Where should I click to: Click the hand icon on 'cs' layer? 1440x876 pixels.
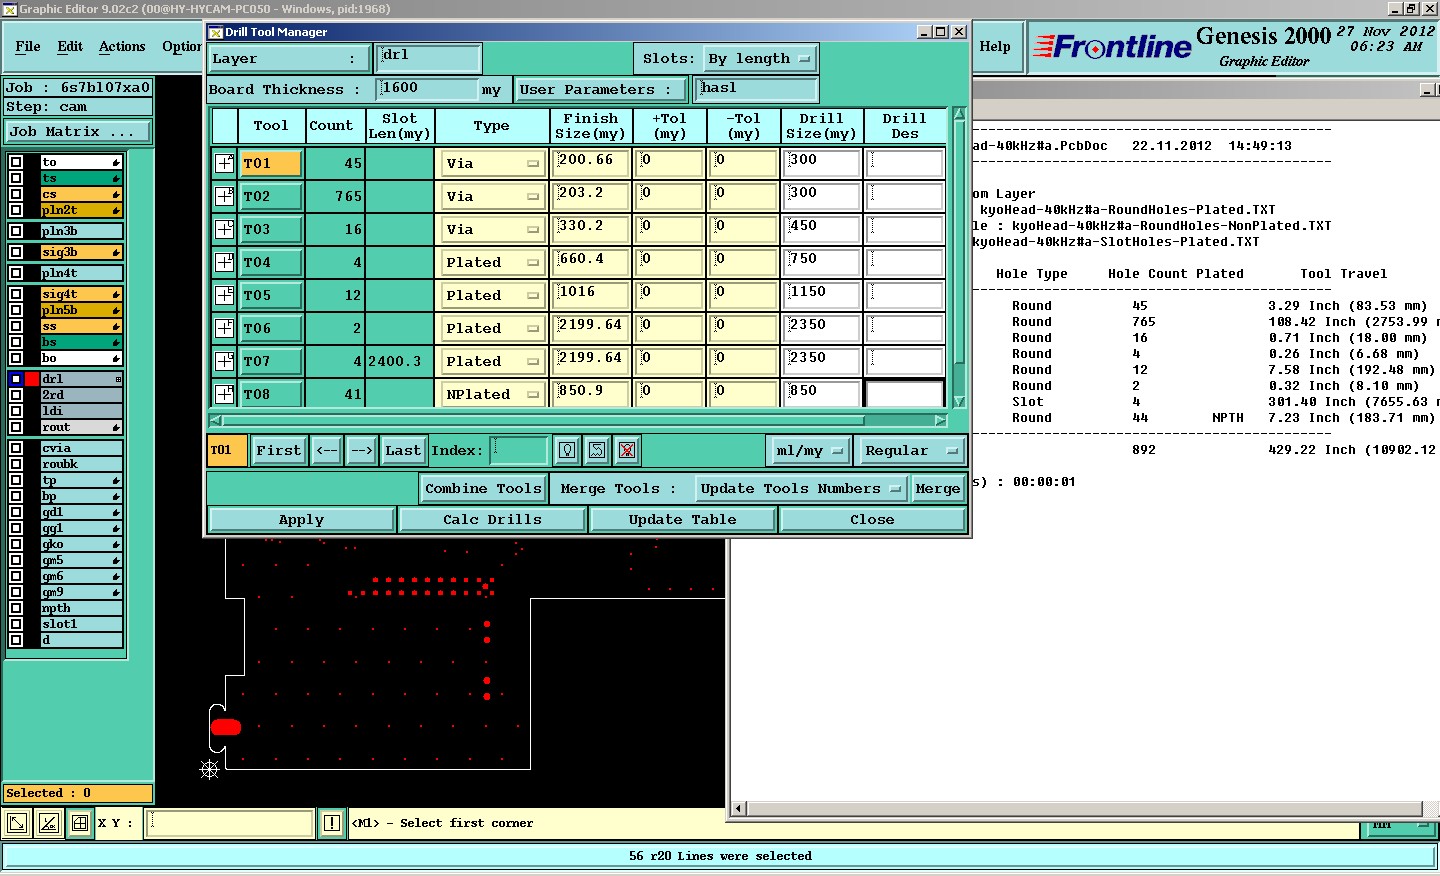coord(116,194)
